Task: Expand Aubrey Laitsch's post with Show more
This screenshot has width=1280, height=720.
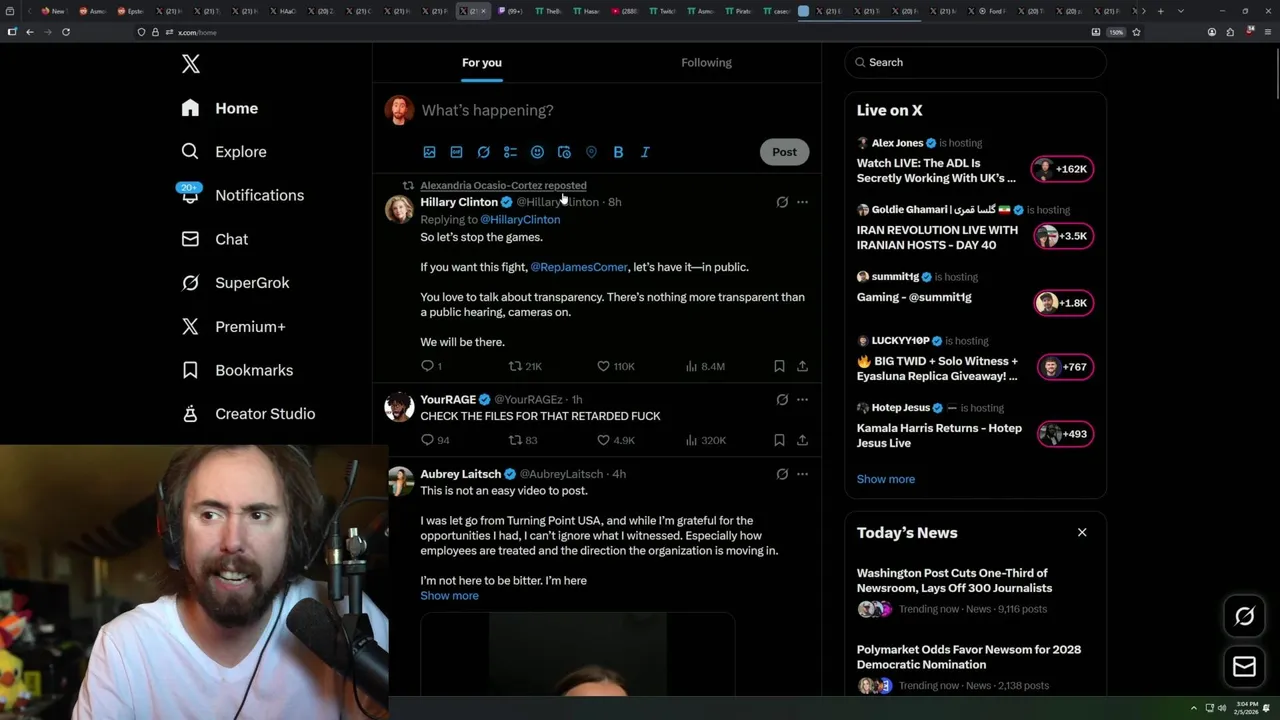Action: pos(449,596)
